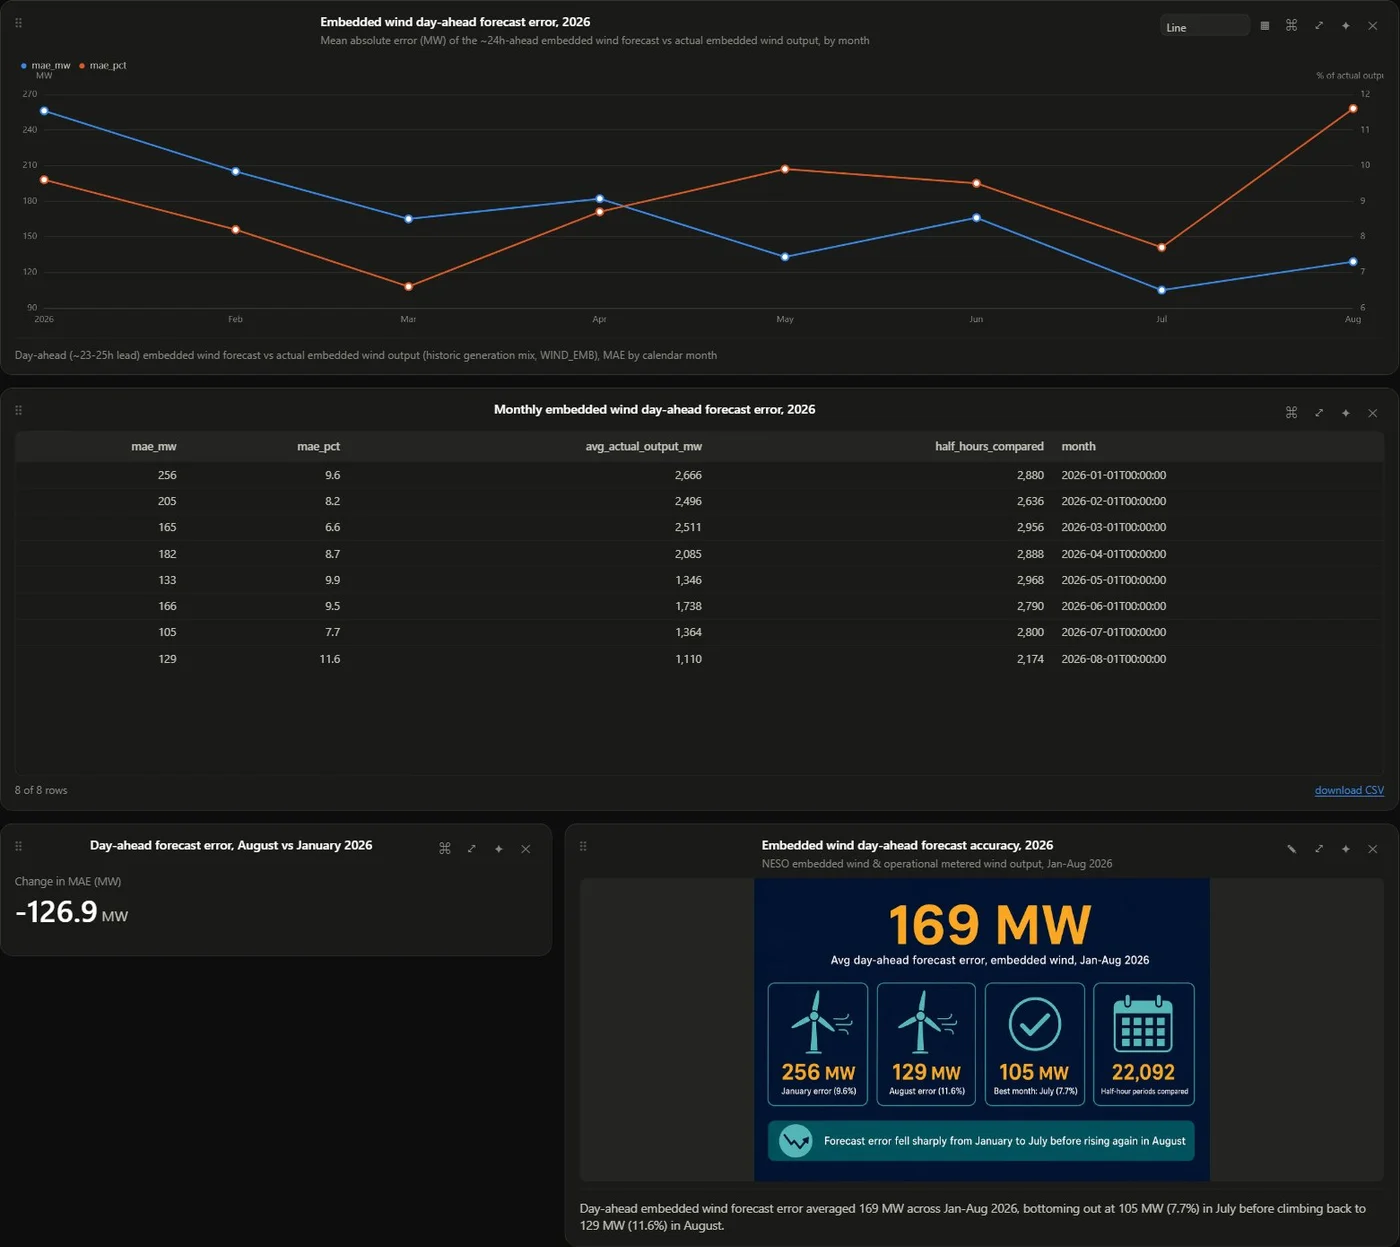Select the 2026-01-01T00:00:00 month cell

(x=1114, y=476)
